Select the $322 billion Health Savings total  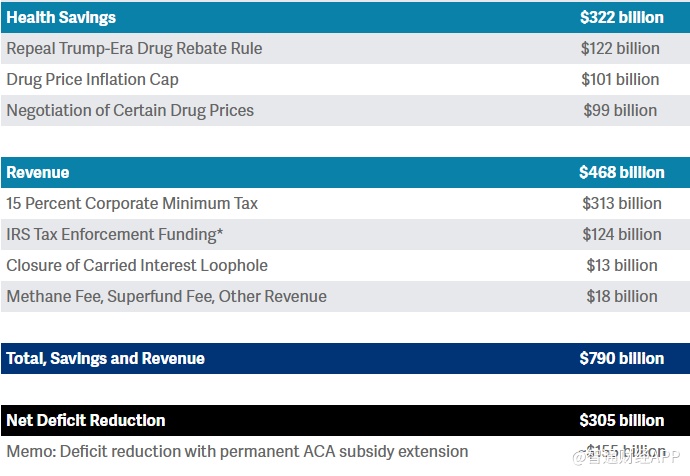tap(621, 17)
